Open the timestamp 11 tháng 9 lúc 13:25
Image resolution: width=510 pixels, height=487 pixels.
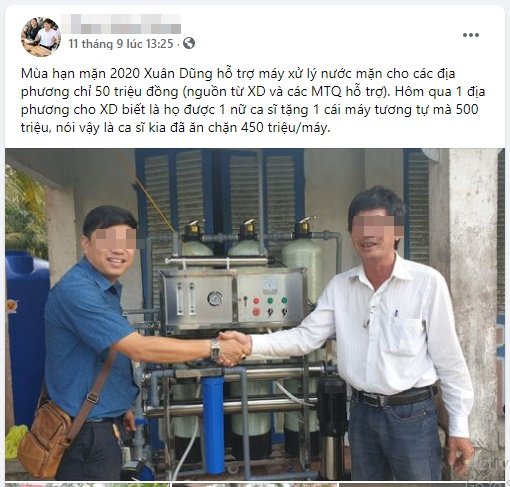point(121,44)
